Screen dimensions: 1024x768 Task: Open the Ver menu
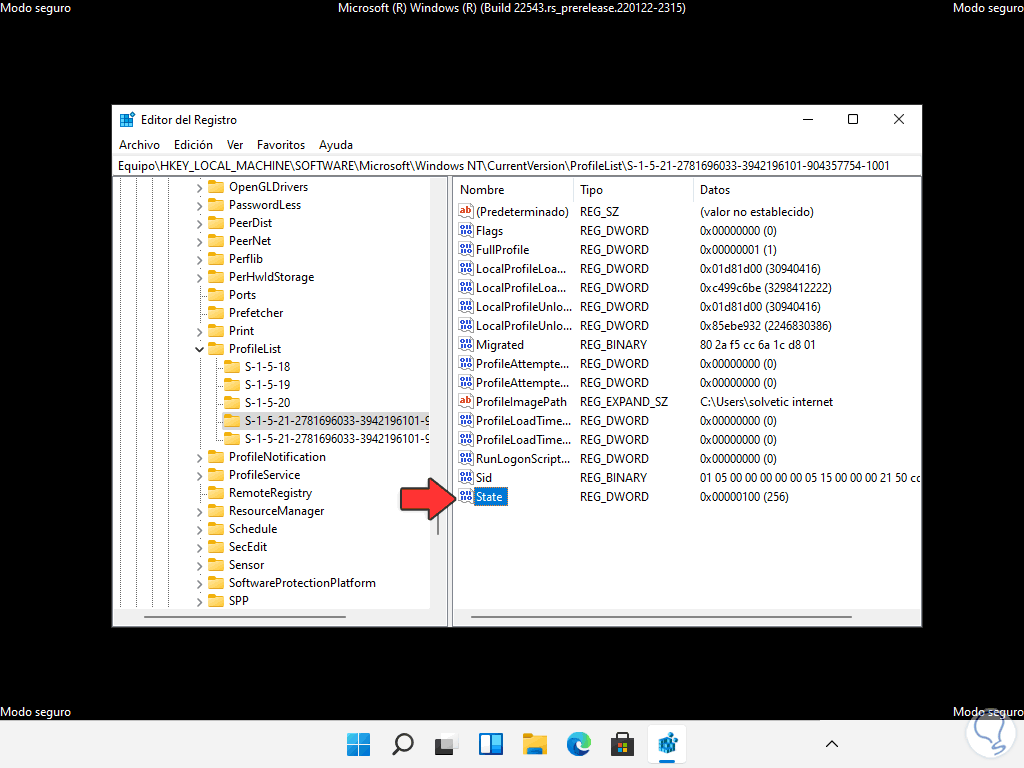point(235,145)
